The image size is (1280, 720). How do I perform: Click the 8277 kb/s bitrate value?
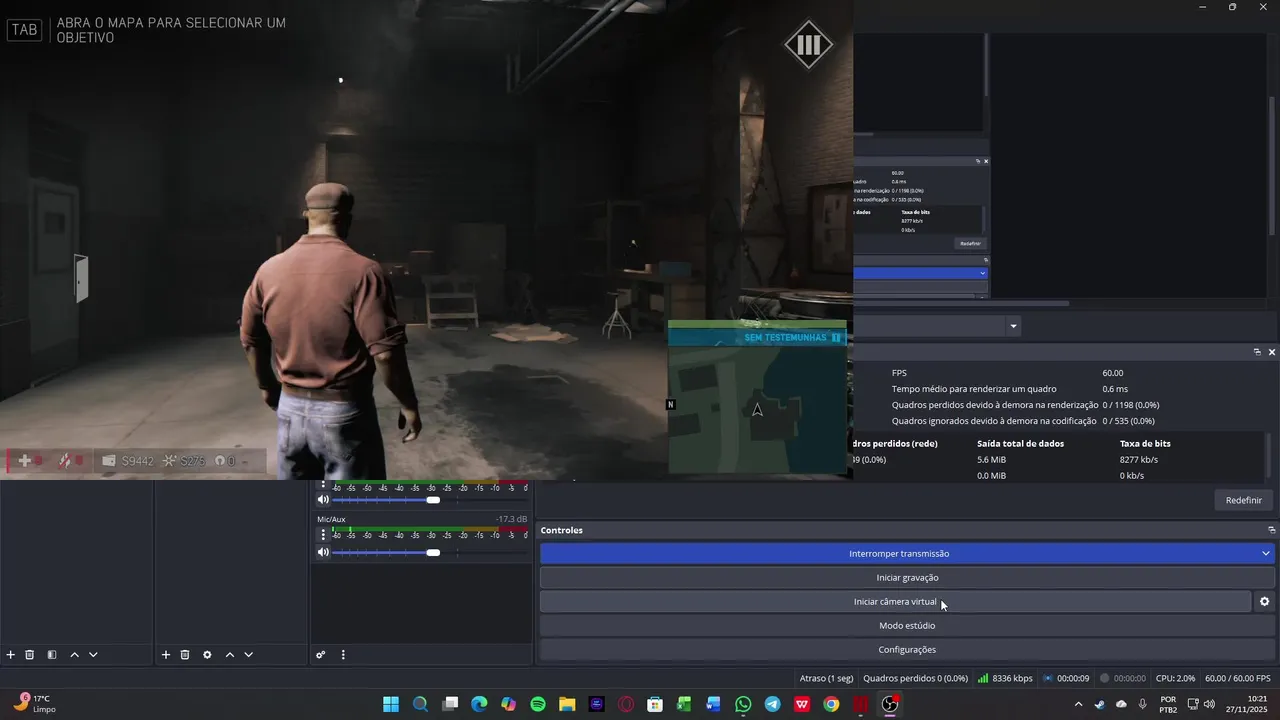pyautogui.click(x=1139, y=460)
